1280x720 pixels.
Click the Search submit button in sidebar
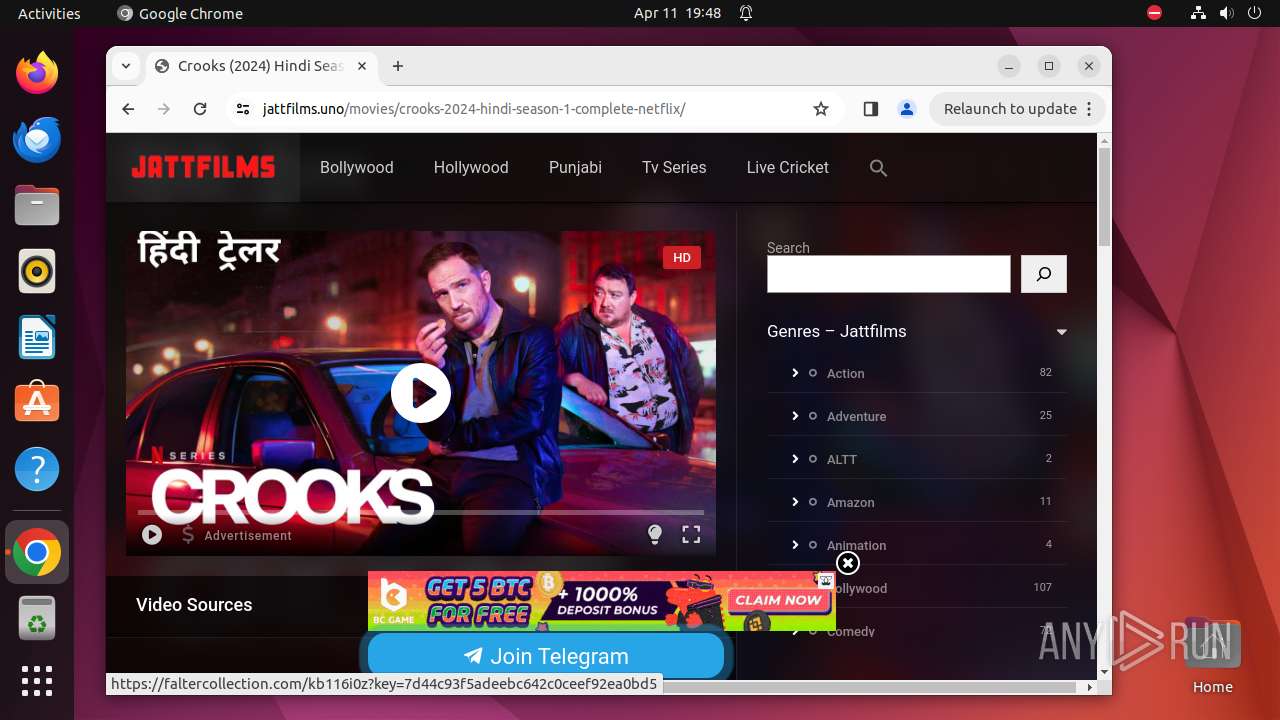point(1044,274)
